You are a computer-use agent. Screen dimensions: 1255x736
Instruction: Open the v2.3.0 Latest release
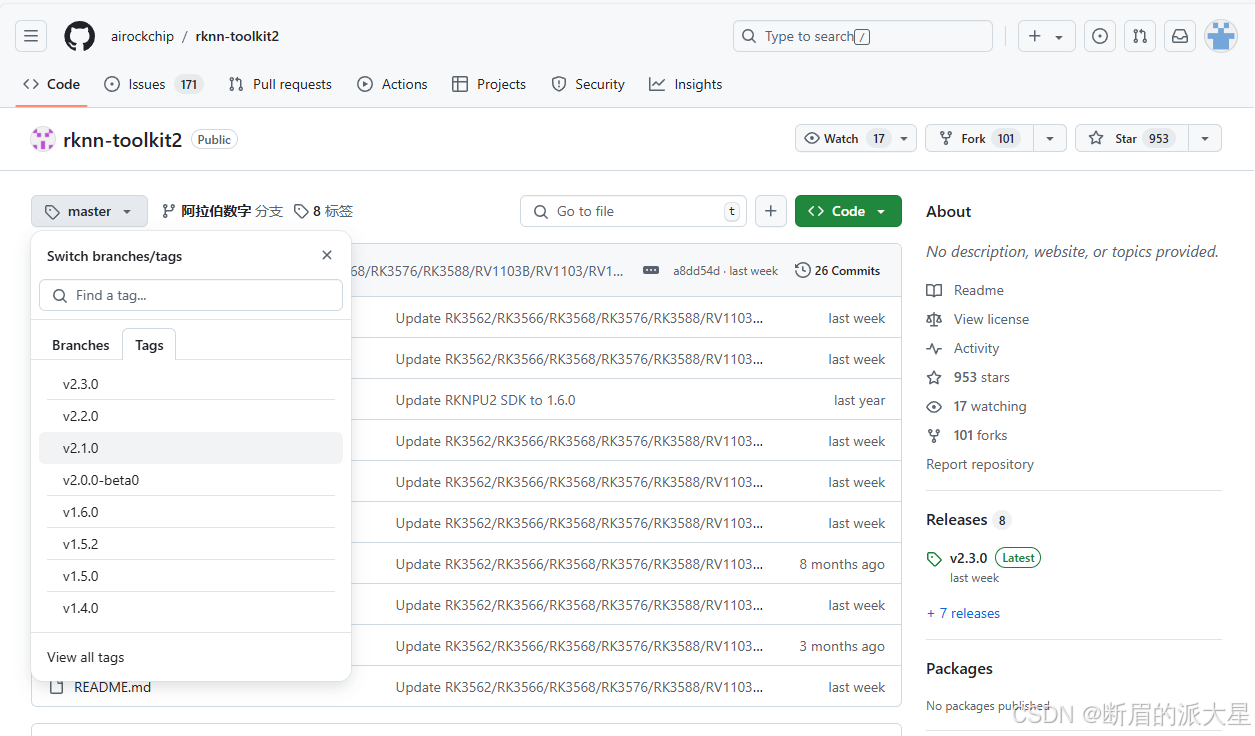[984, 558]
